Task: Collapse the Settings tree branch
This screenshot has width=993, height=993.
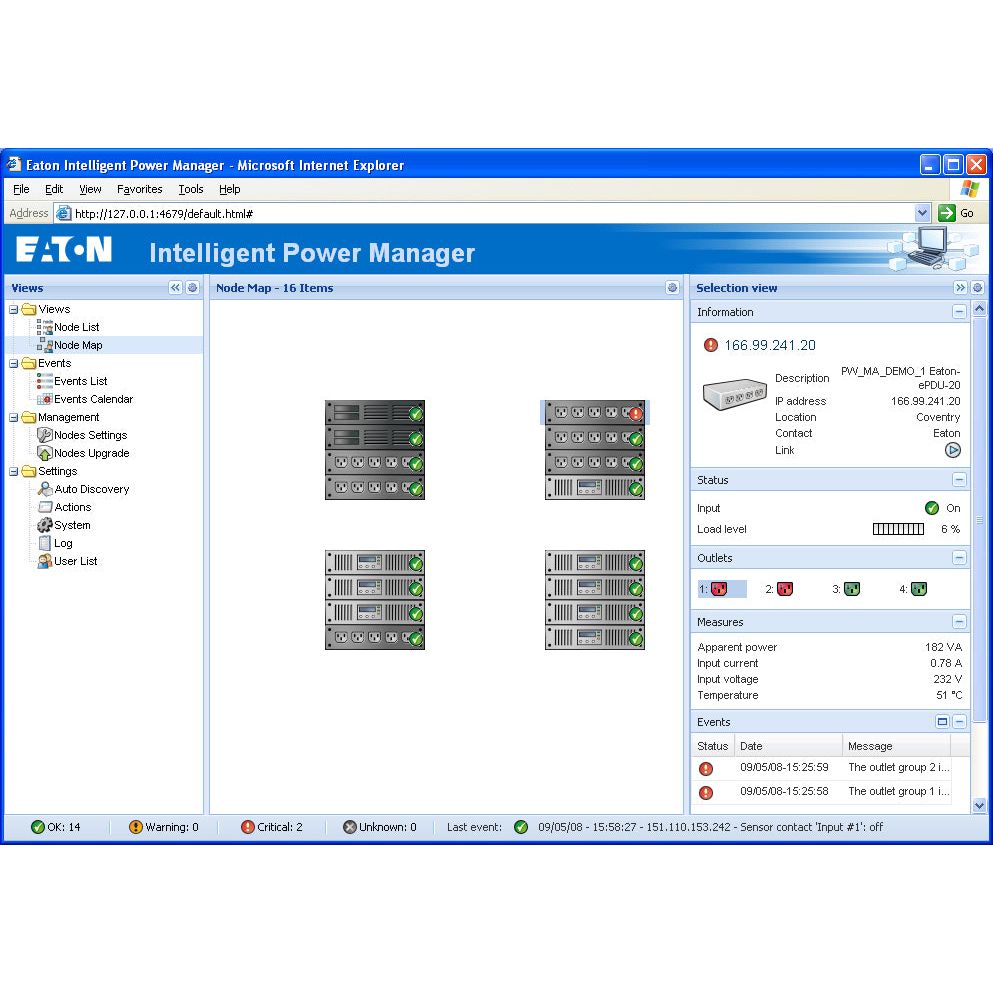Action: pyautogui.click(x=12, y=471)
